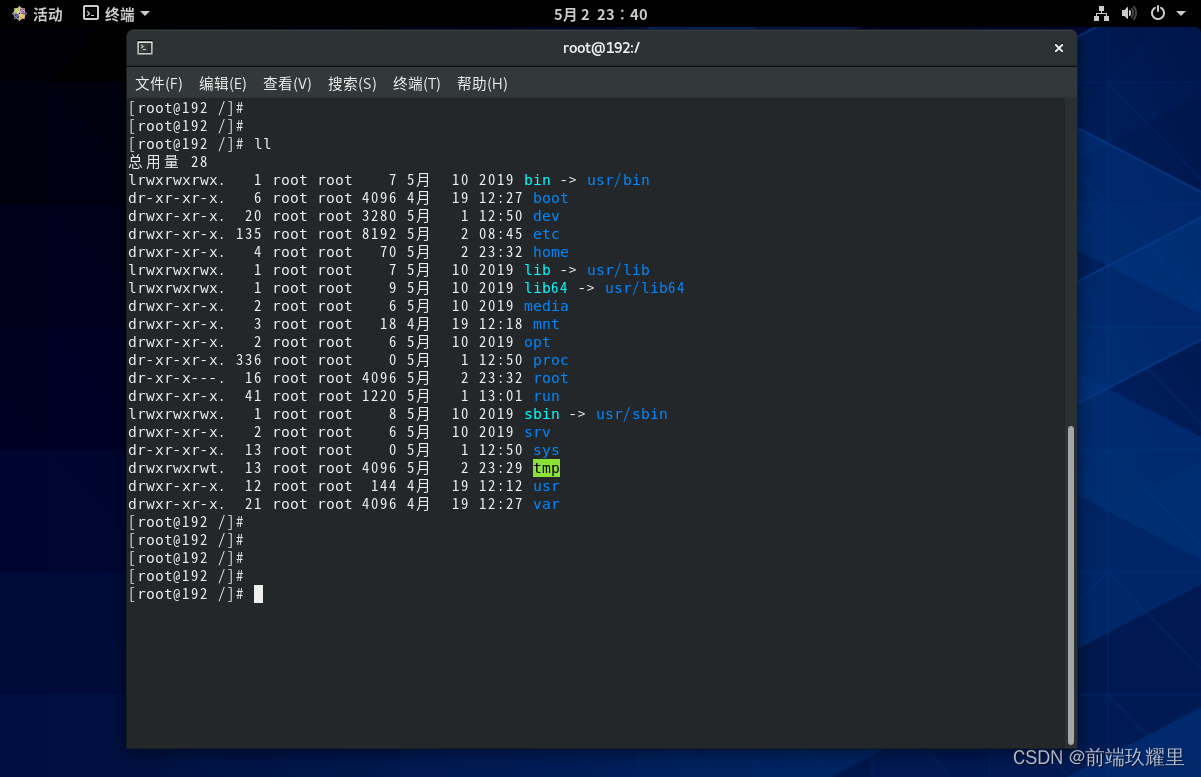The width and height of the screenshot is (1201, 777).
Task: Click the volume speaker icon in top bar
Action: 1129,13
